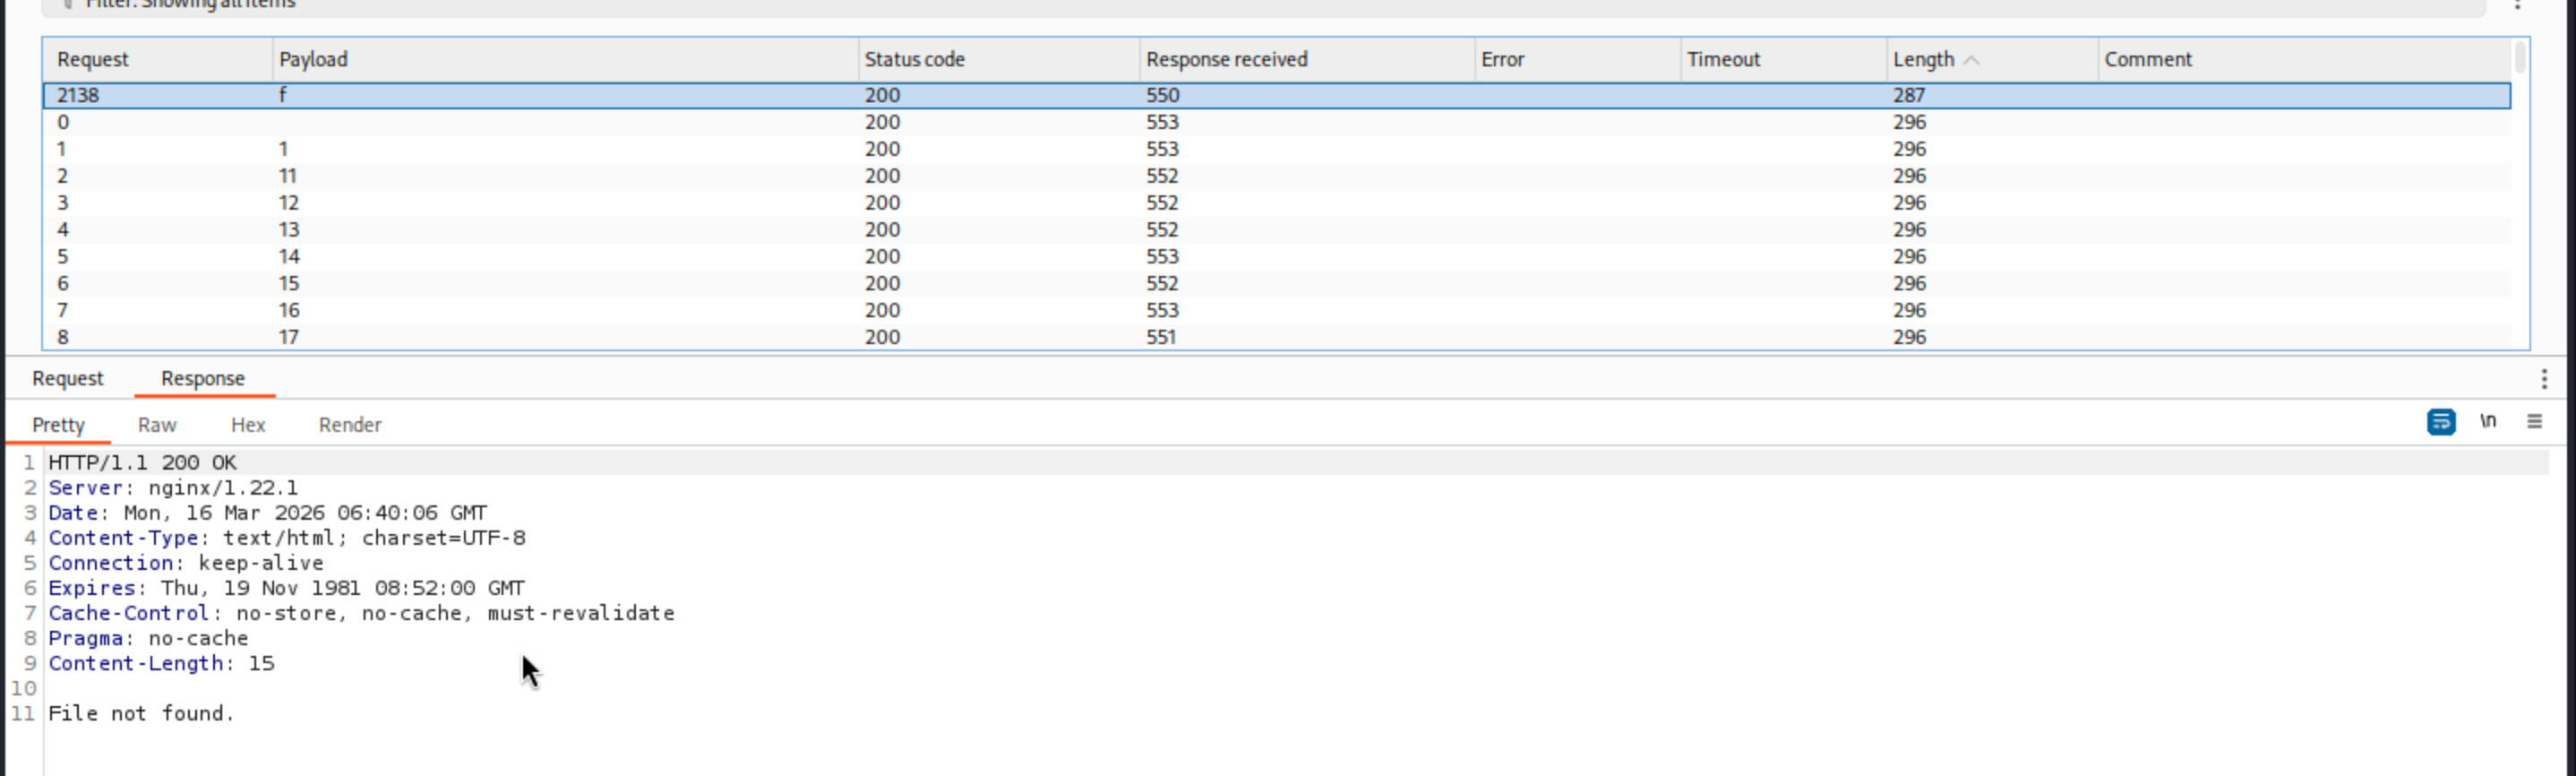Click the Error column header

coord(1502,60)
